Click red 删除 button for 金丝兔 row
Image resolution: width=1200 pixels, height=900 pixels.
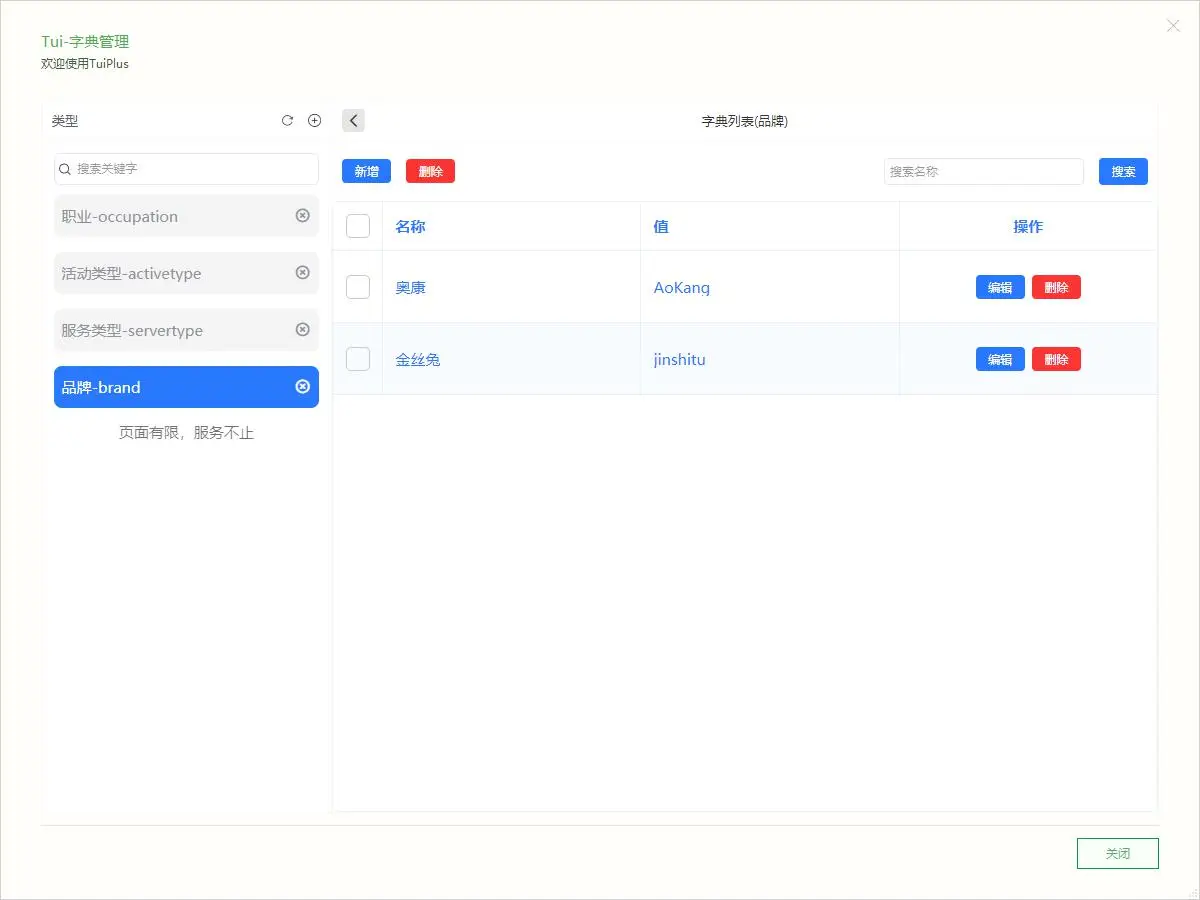point(1056,360)
